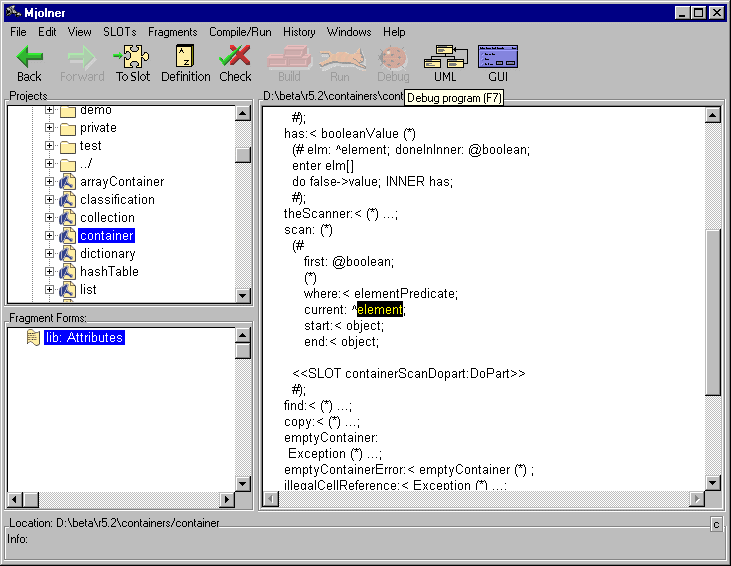731x566 pixels.
Task: Open the SLOTs menu
Action: (119, 32)
